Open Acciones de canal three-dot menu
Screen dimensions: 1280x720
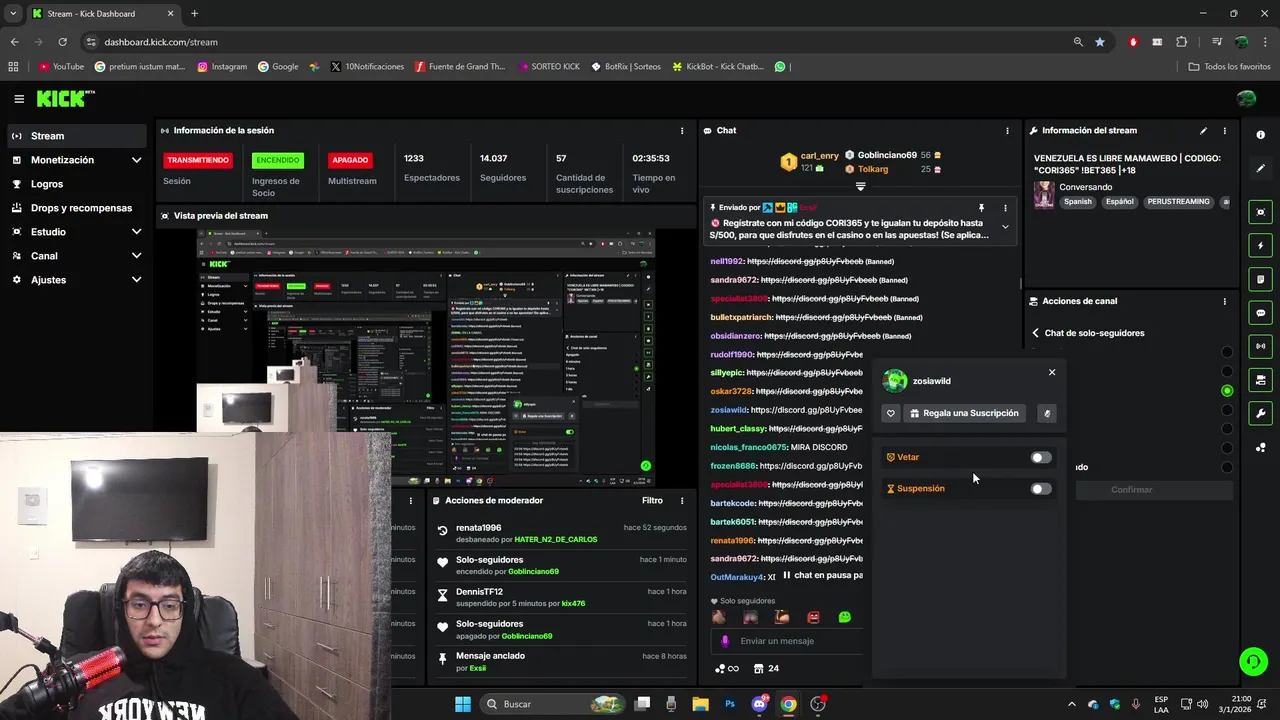1224,301
